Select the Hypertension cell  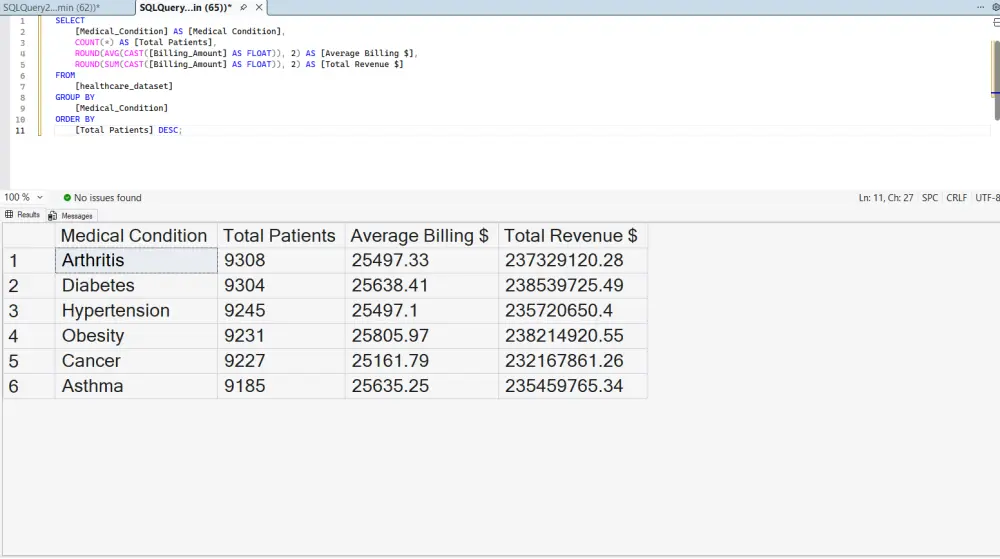(x=136, y=310)
